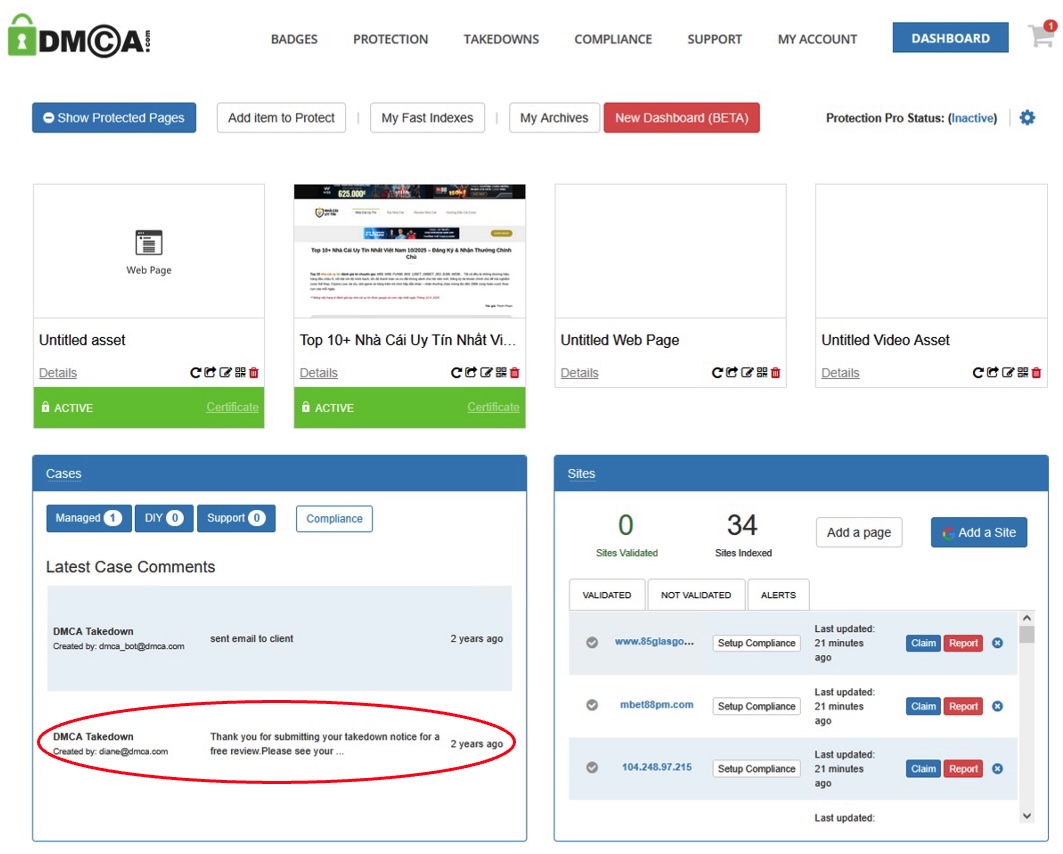Share the Top 10+ Nhà Cái asset
The height and width of the screenshot is (854, 1063).
pyautogui.click(x=471, y=372)
